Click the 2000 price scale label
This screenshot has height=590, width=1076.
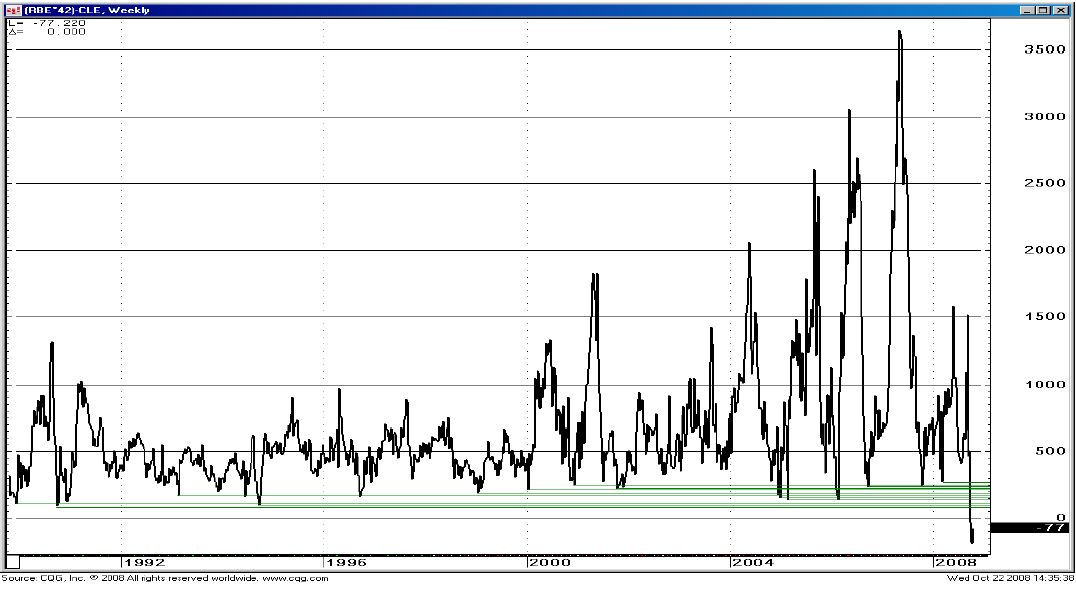[1045, 250]
